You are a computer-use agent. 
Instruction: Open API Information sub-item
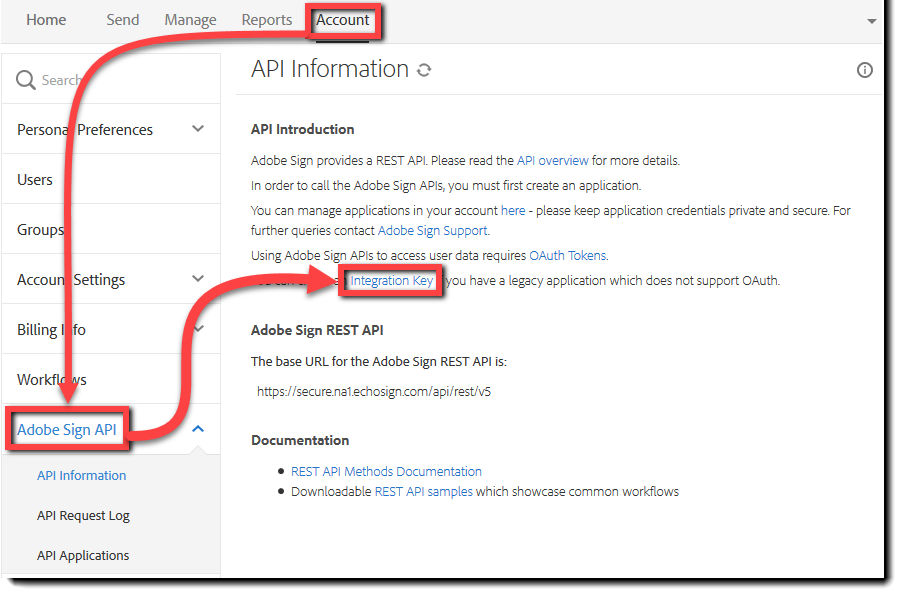click(x=82, y=476)
